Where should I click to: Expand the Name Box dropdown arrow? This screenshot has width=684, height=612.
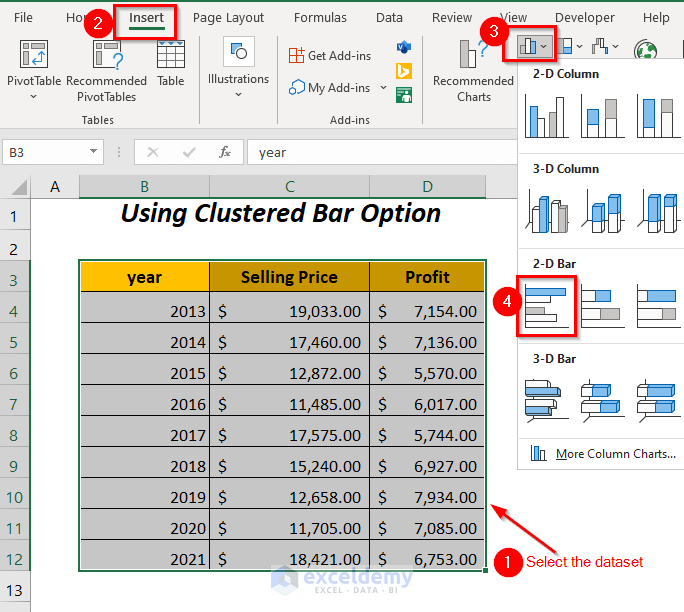94,152
